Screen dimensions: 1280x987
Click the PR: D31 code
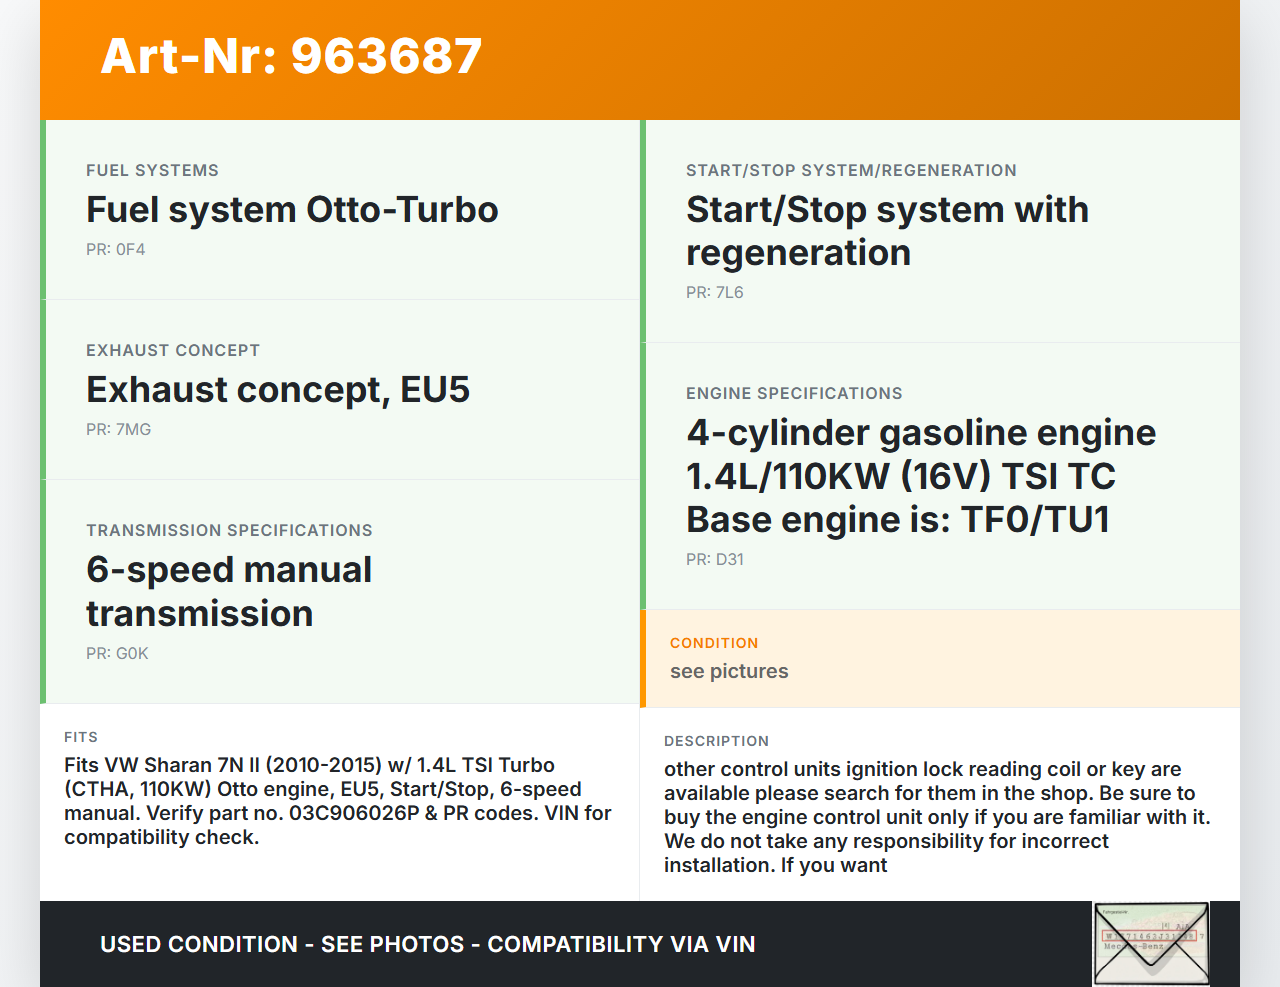click(715, 560)
